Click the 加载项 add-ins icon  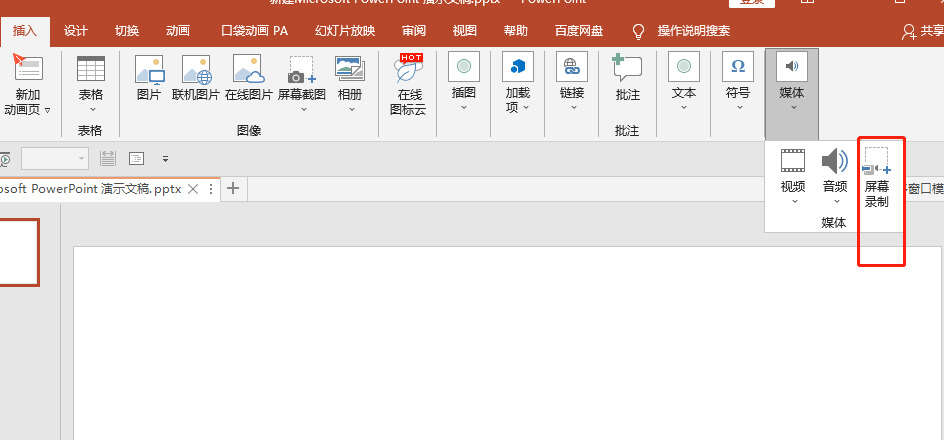coord(518,66)
